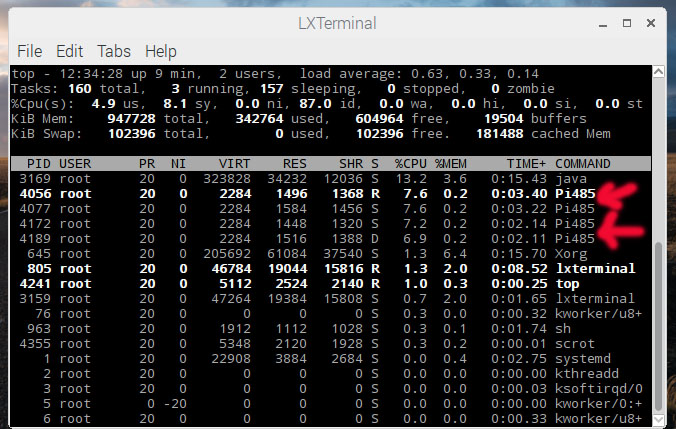
Task: Click PID 4056 in the process list
Action: (x=35, y=194)
